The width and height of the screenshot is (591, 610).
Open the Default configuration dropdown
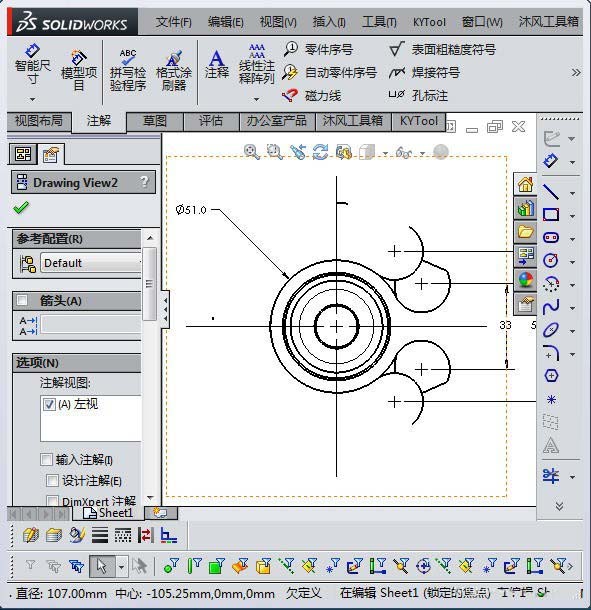pos(90,263)
